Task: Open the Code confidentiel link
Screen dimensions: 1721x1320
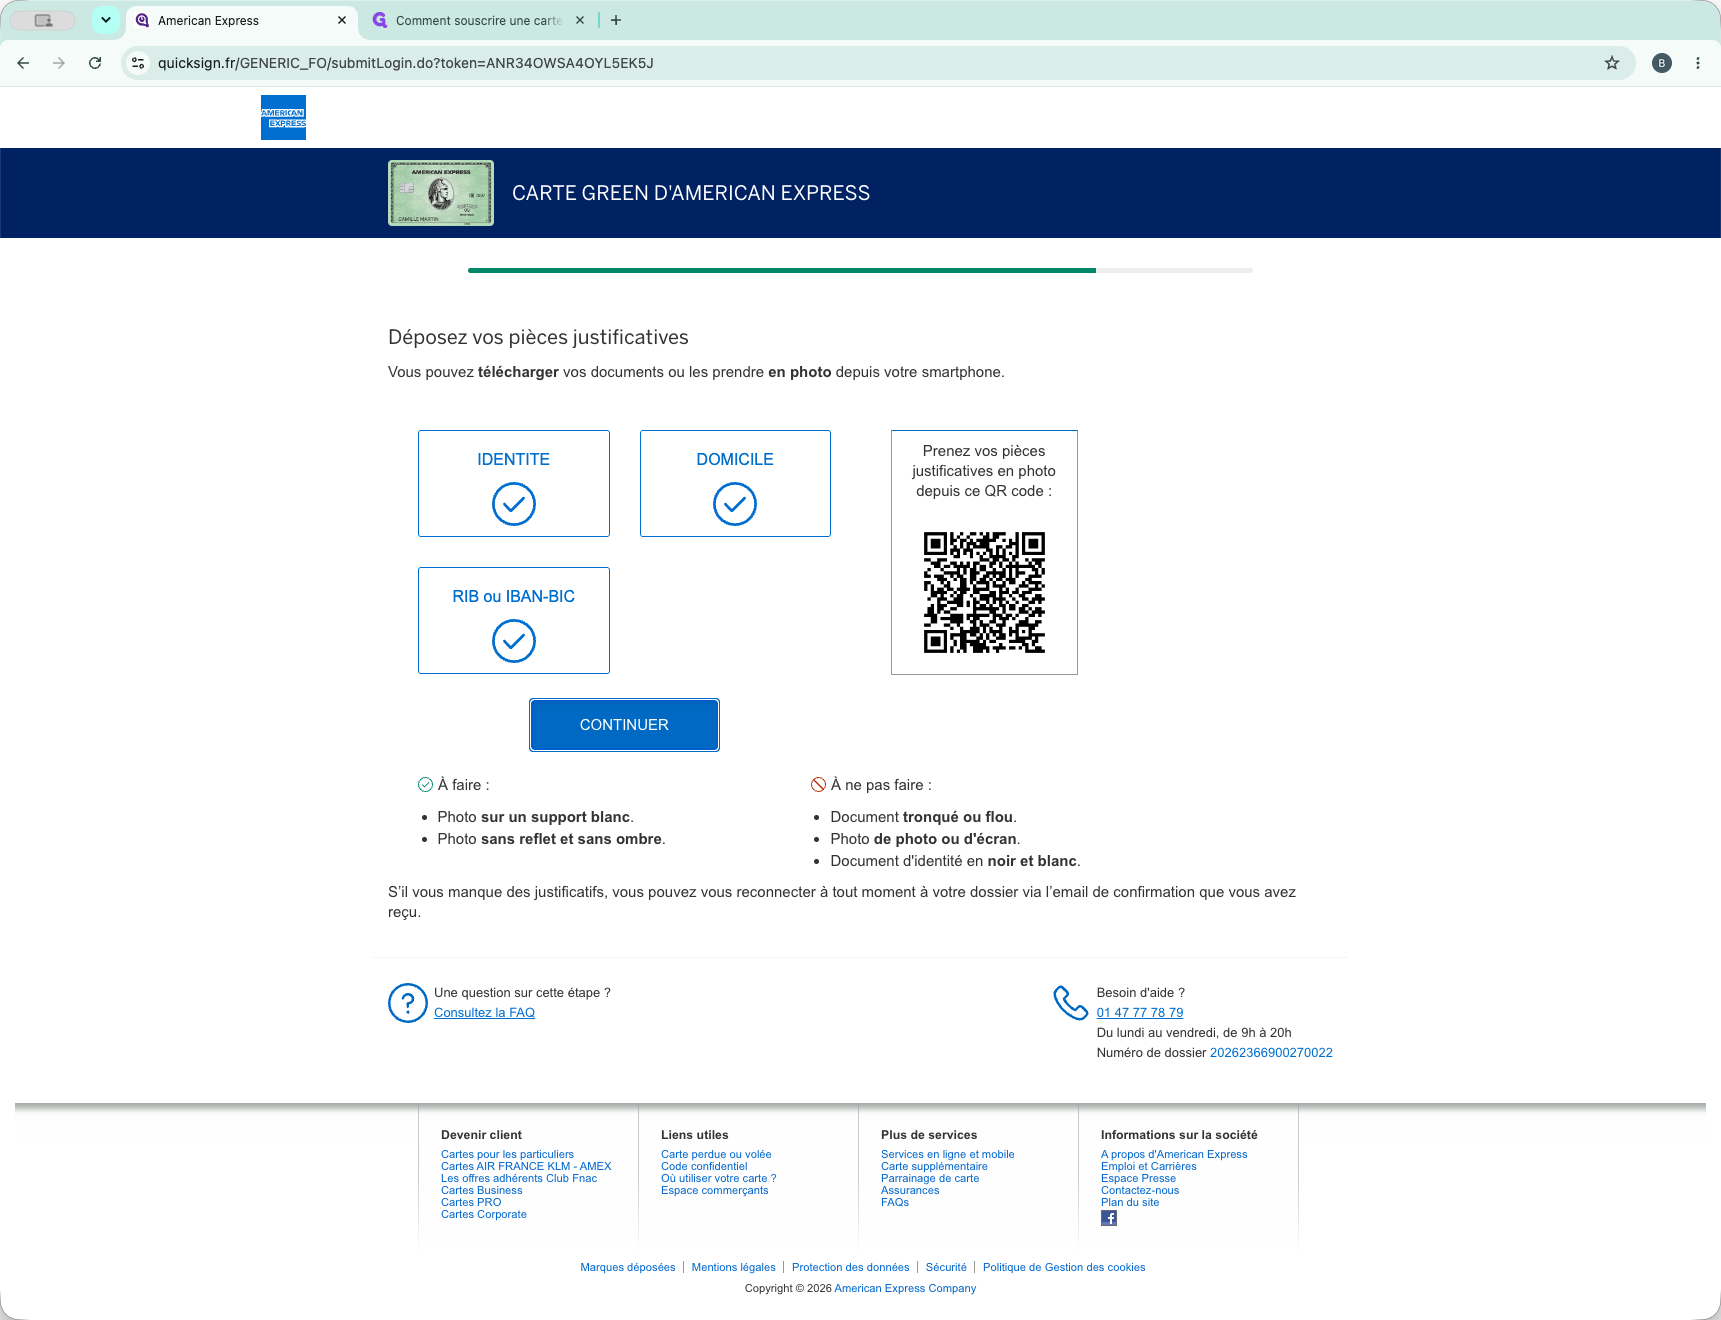Action: 704,1166
